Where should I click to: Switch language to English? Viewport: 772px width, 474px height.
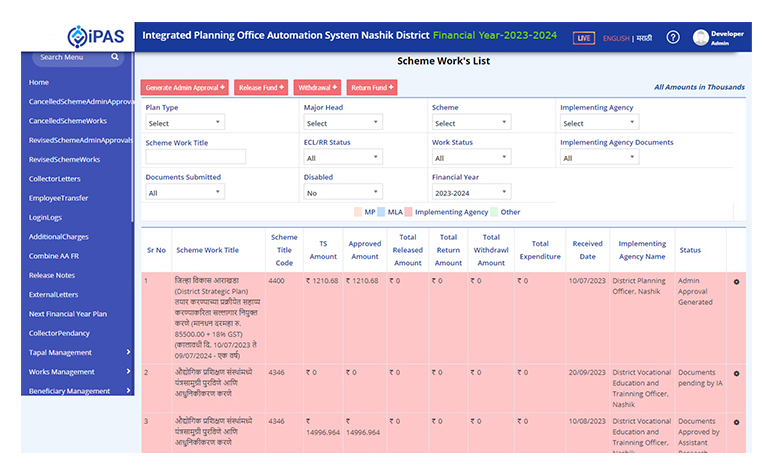point(615,38)
